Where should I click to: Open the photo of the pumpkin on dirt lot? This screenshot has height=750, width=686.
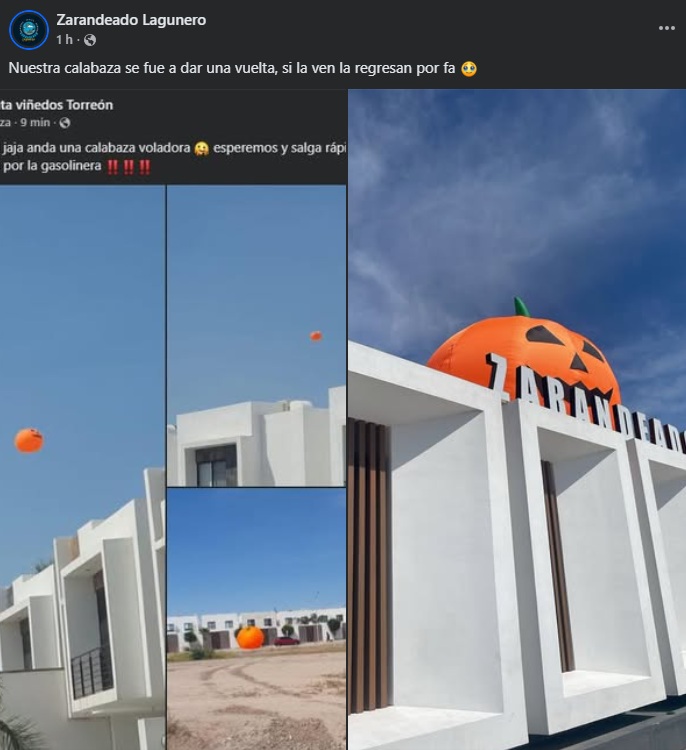coord(256,619)
